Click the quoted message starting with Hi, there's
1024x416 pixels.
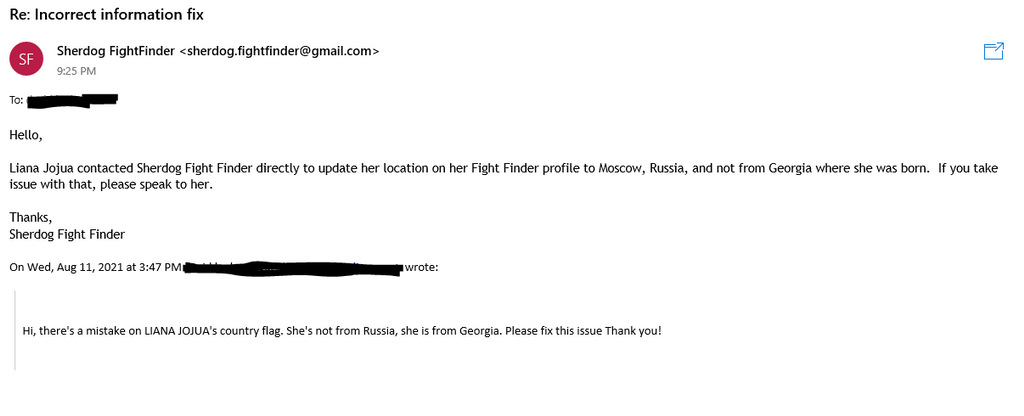pyautogui.click(x=342, y=331)
